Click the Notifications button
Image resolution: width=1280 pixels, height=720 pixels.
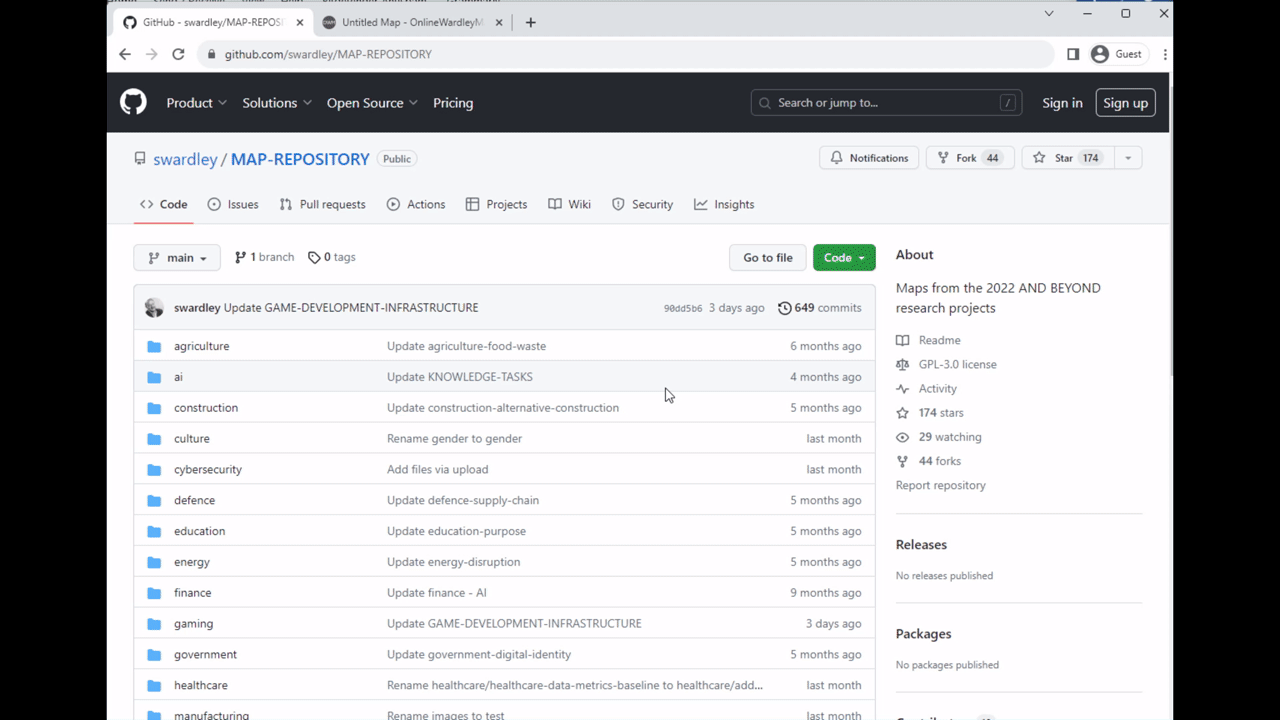click(x=869, y=158)
